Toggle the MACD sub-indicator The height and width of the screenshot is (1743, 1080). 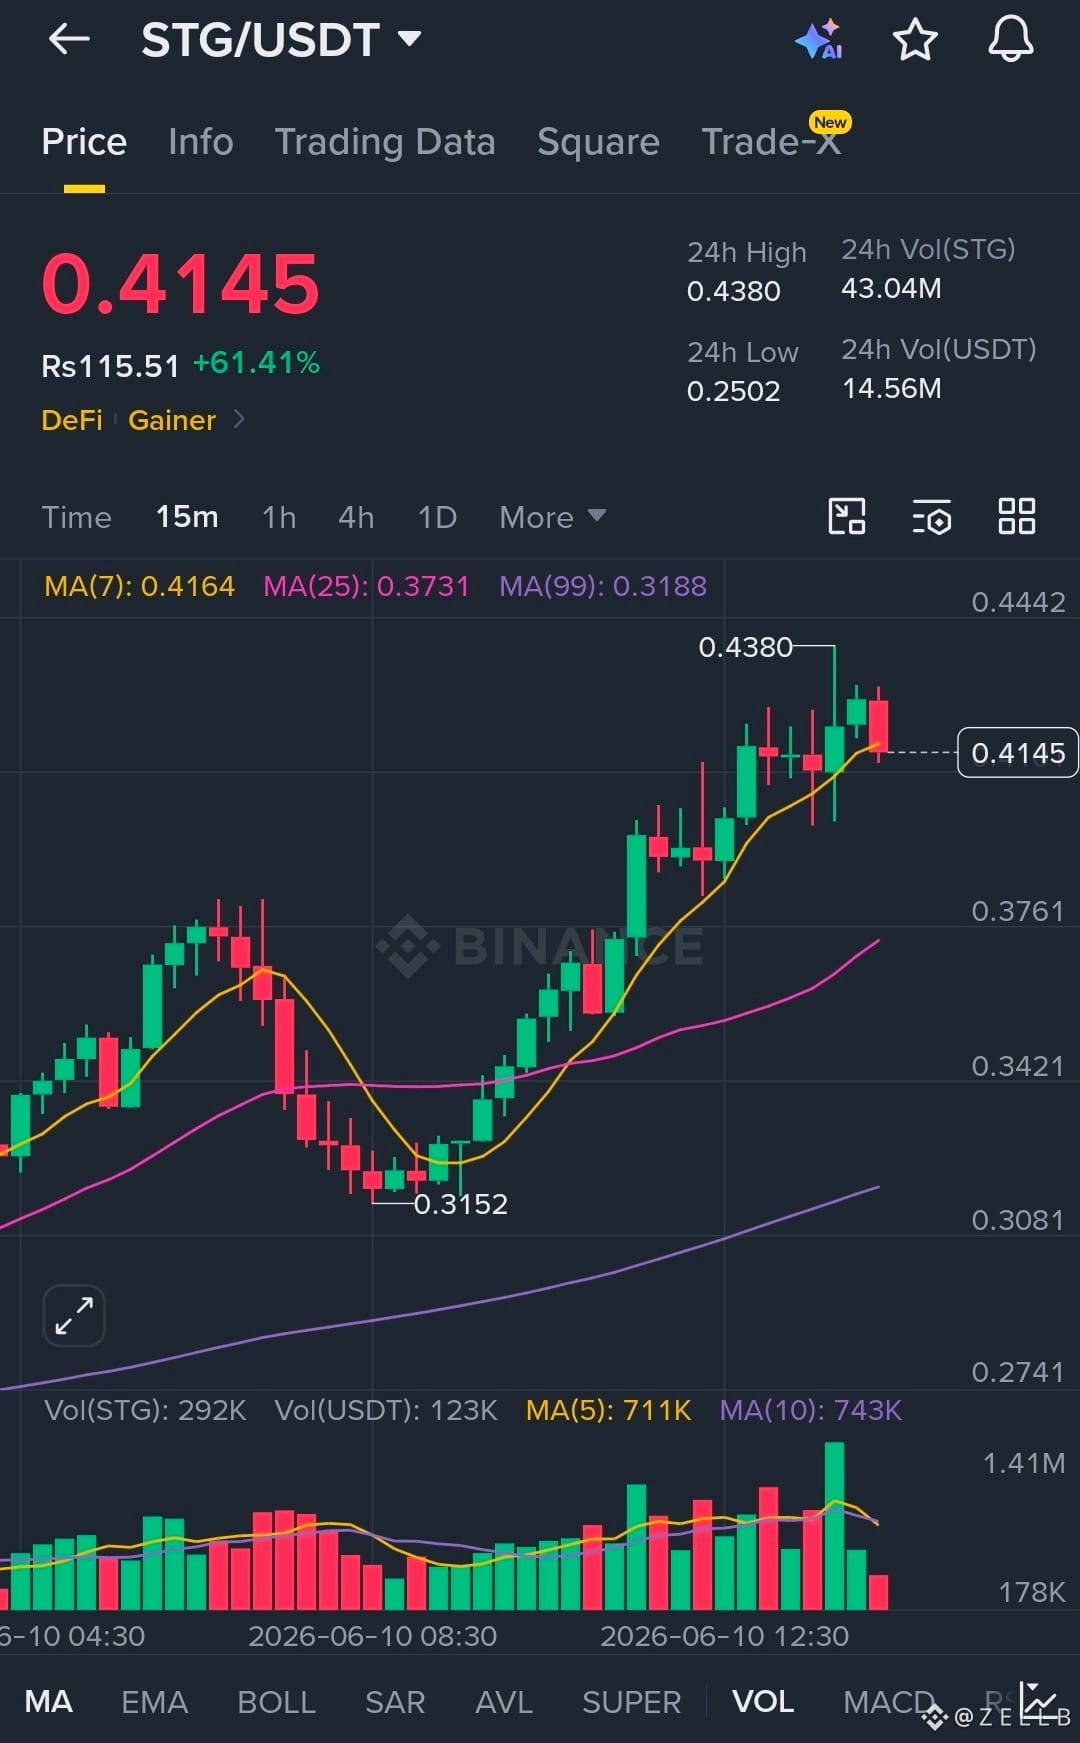click(888, 1701)
